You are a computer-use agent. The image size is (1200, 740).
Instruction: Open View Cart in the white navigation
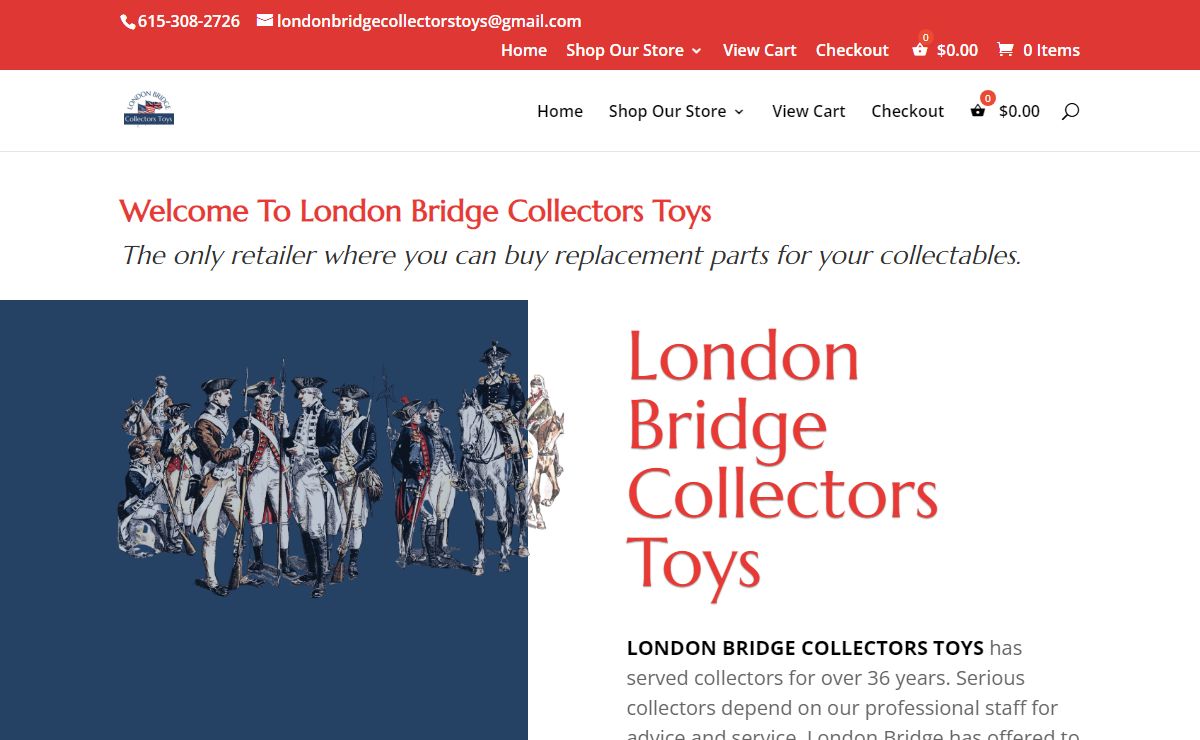tap(809, 111)
